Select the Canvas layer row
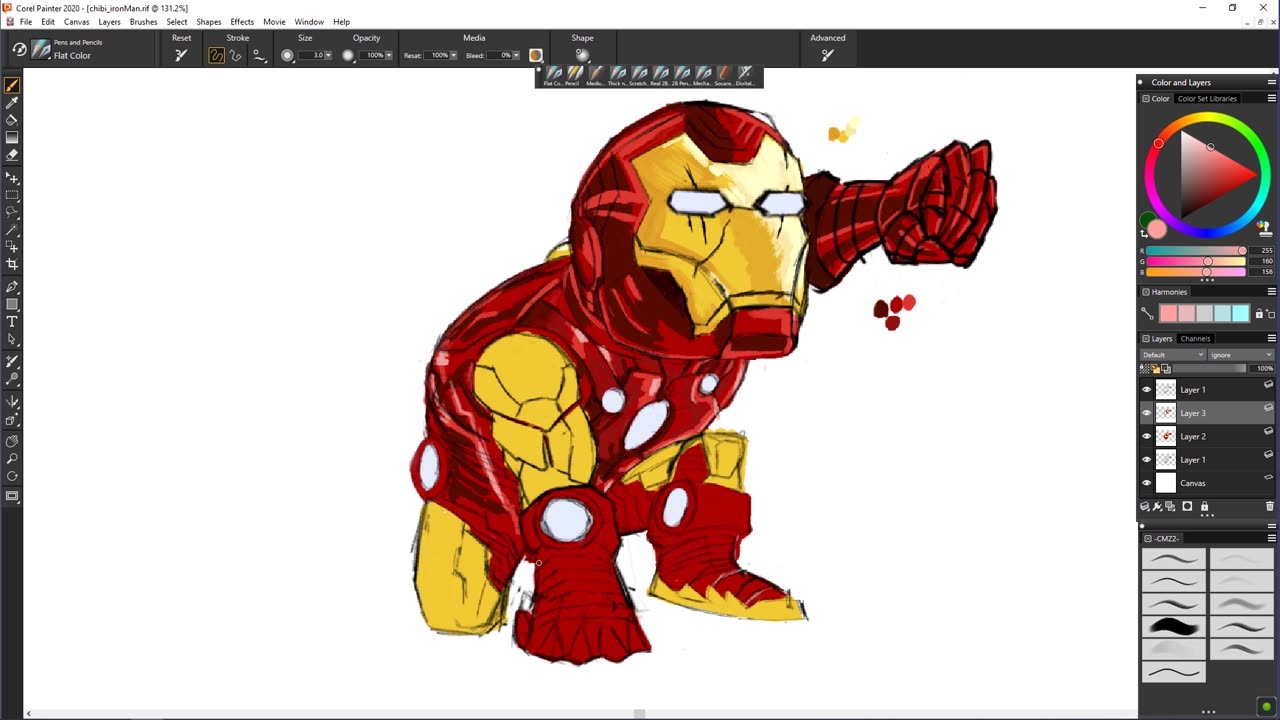 click(1207, 483)
